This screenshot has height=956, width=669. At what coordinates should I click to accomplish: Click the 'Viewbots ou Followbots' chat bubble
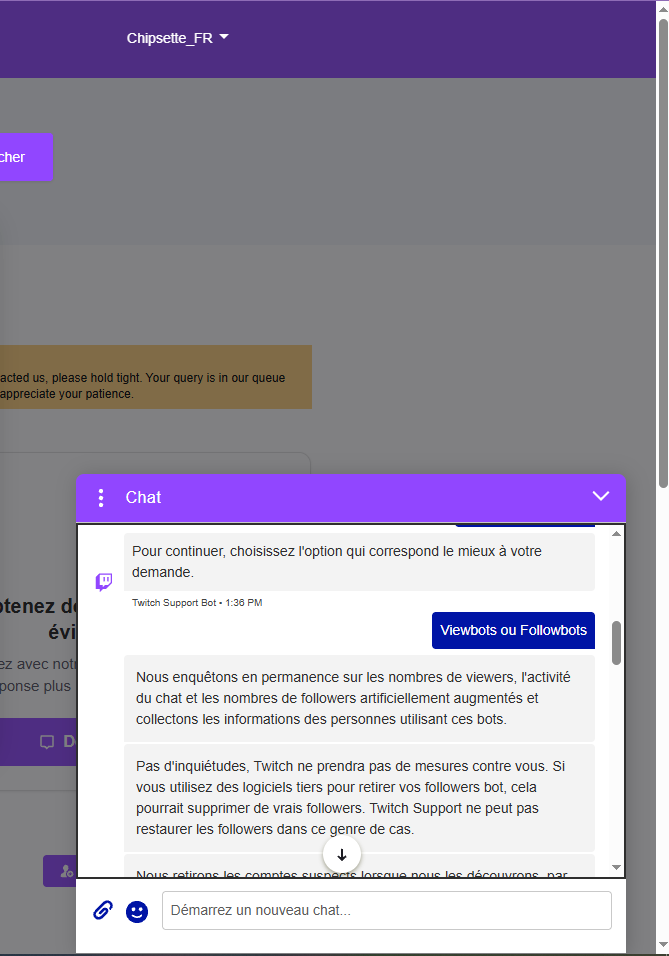(x=513, y=630)
